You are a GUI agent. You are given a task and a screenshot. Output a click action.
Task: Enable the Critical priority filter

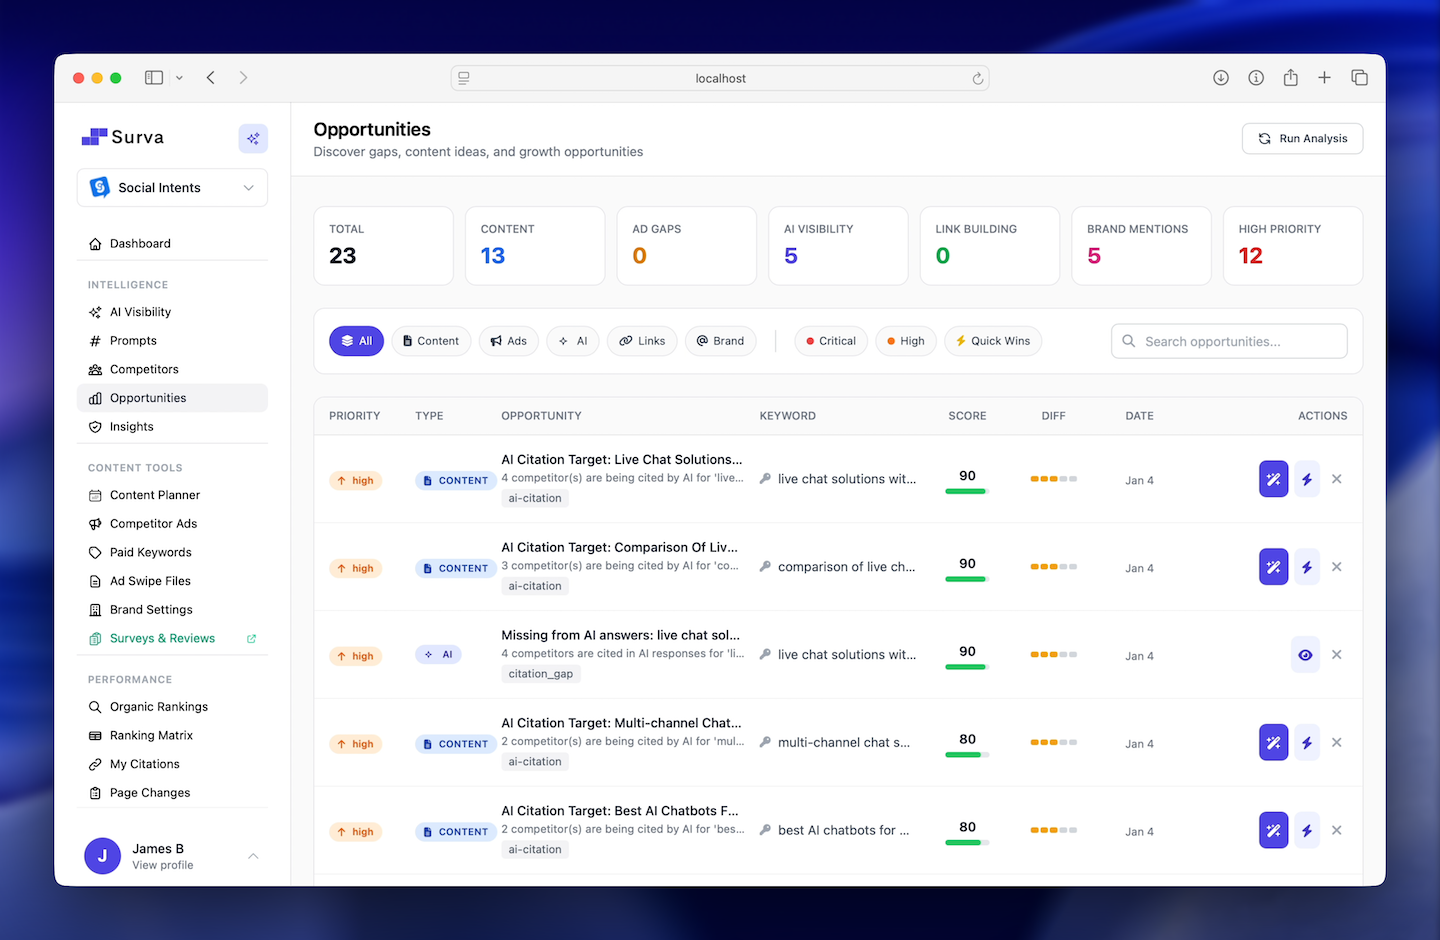pyautogui.click(x=830, y=341)
